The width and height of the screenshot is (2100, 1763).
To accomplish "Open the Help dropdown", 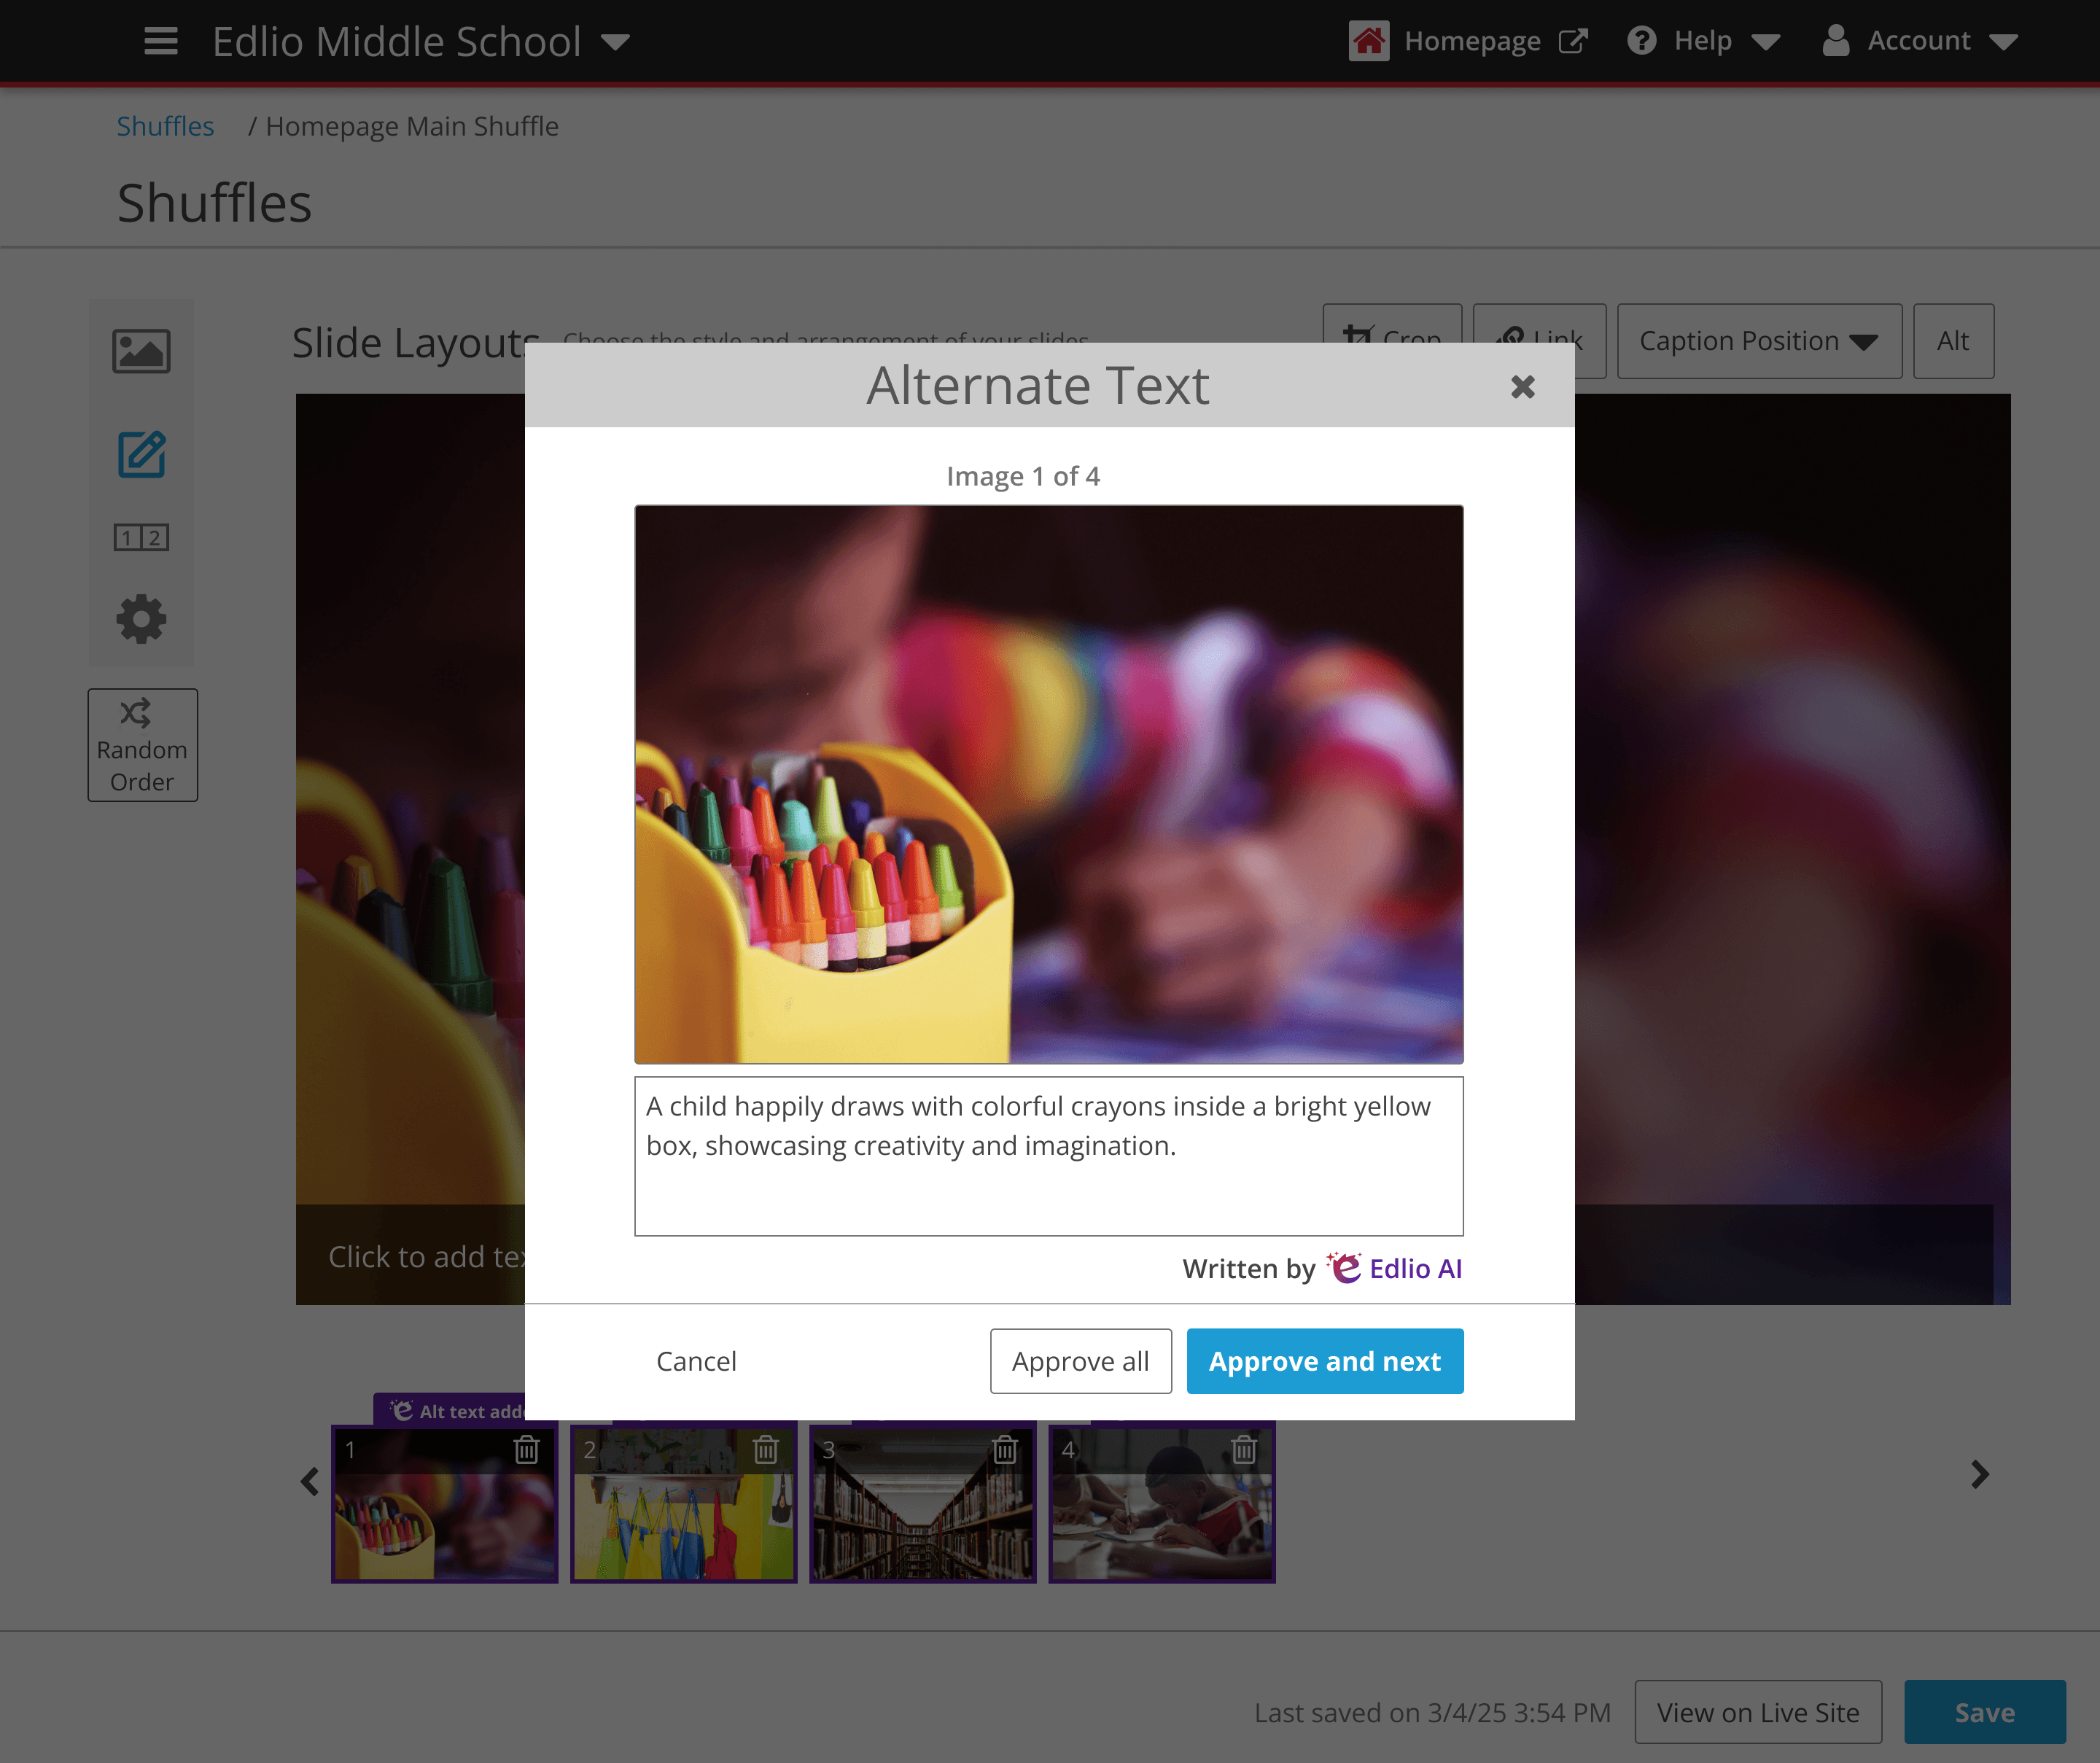I will tap(1703, 41).
